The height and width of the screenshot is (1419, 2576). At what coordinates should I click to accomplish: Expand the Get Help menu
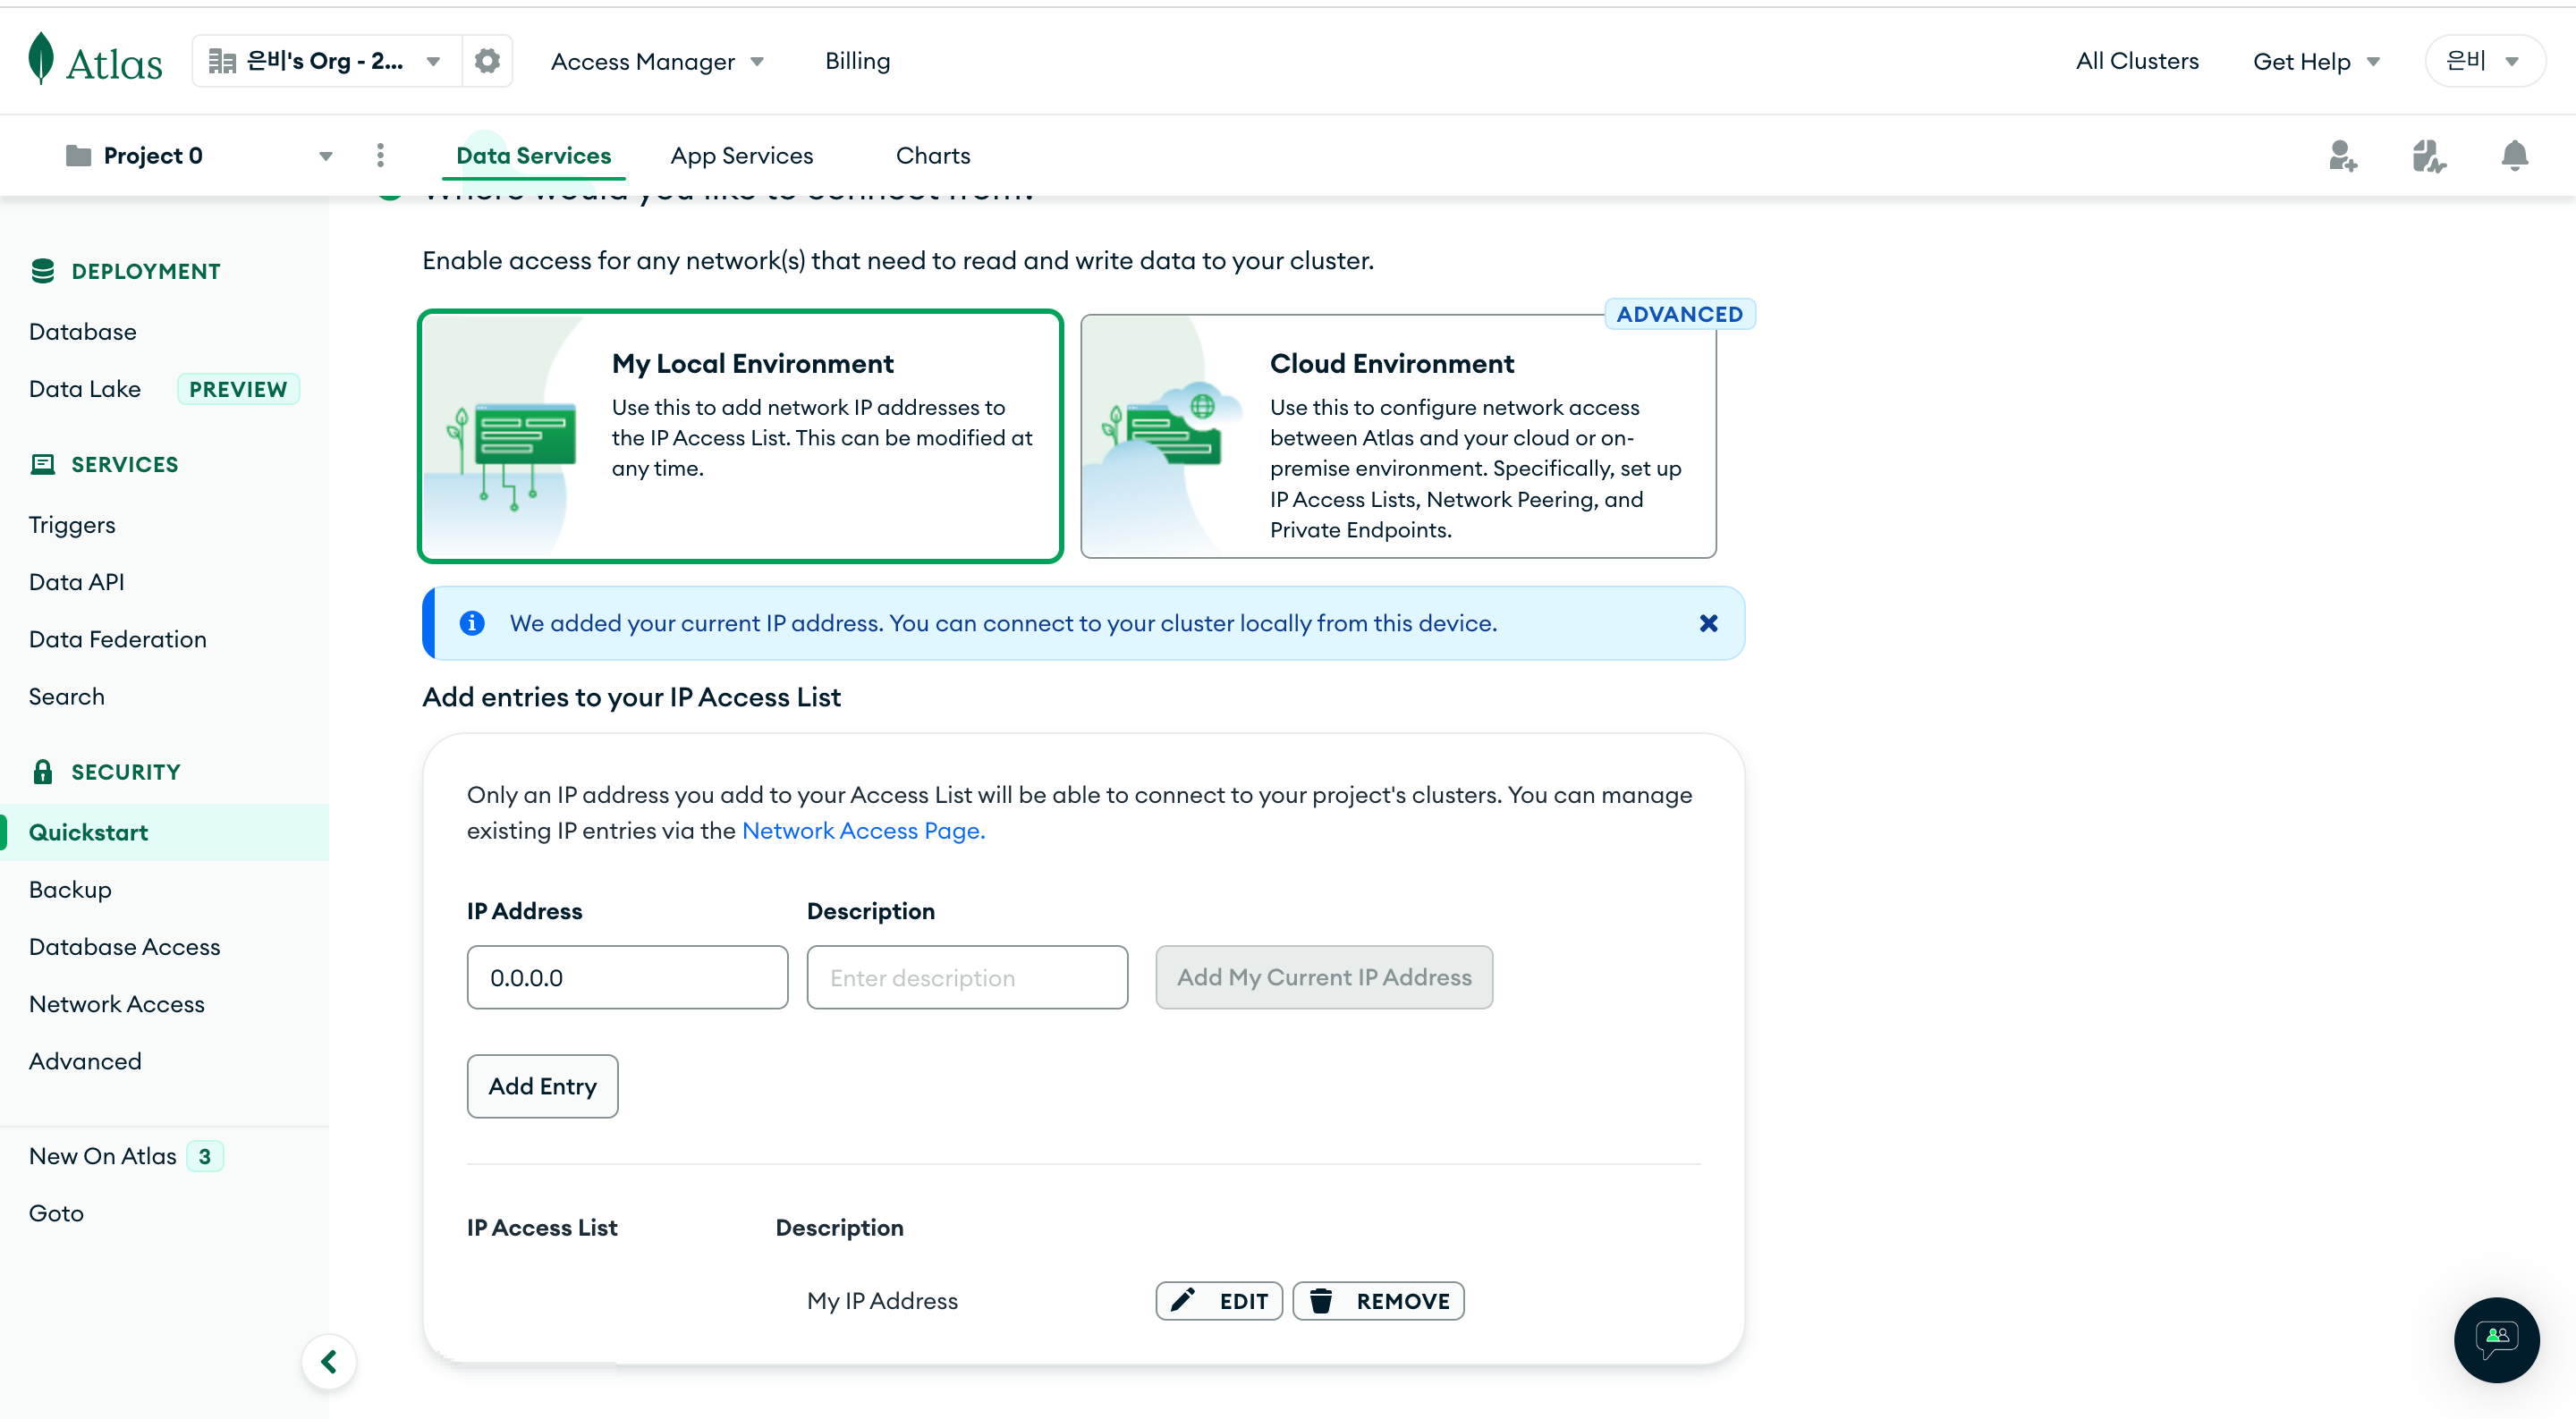[2316, 62]
